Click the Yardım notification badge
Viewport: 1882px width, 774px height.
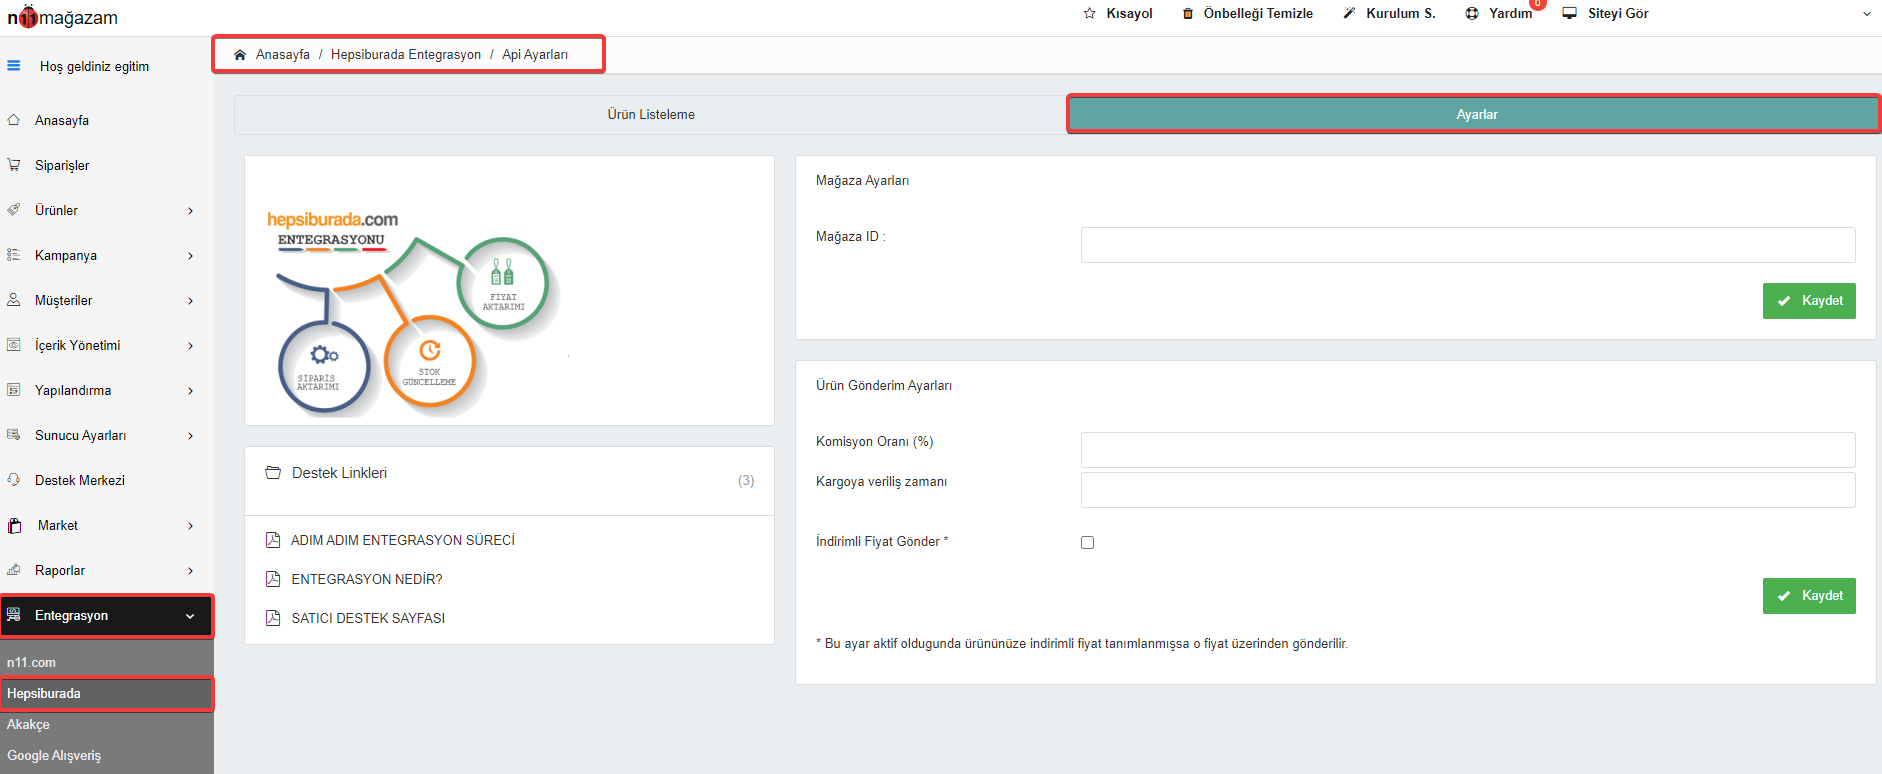(x=1538, y=4)
